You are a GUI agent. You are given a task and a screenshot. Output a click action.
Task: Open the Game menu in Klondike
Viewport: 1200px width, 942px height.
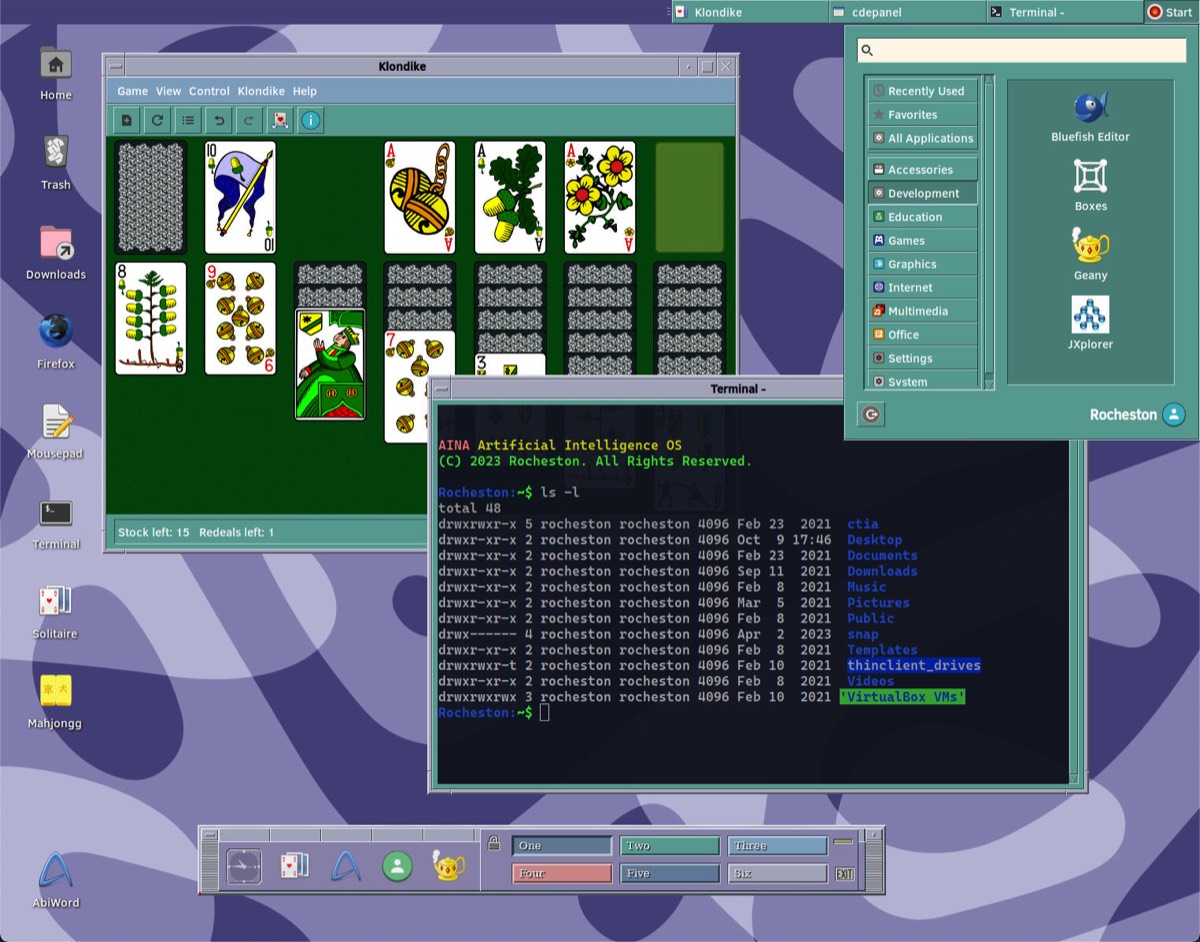point(132,91)
